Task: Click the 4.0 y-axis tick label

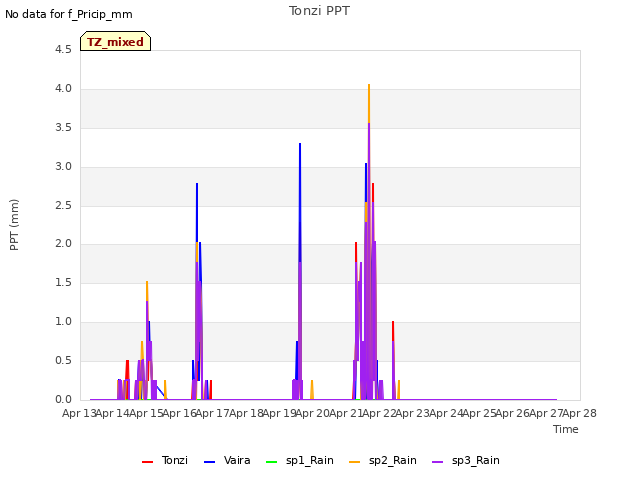Action: tap(63, 89)
